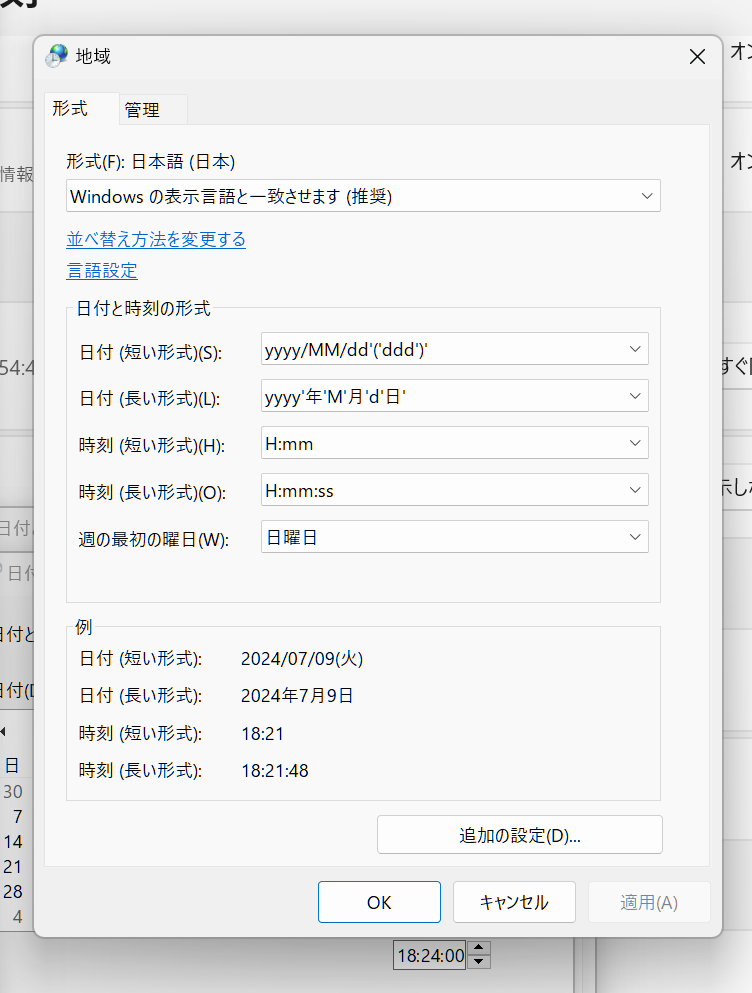
Task: Open the 時刻 (短い形式) combo box
Action: (454, 443)
